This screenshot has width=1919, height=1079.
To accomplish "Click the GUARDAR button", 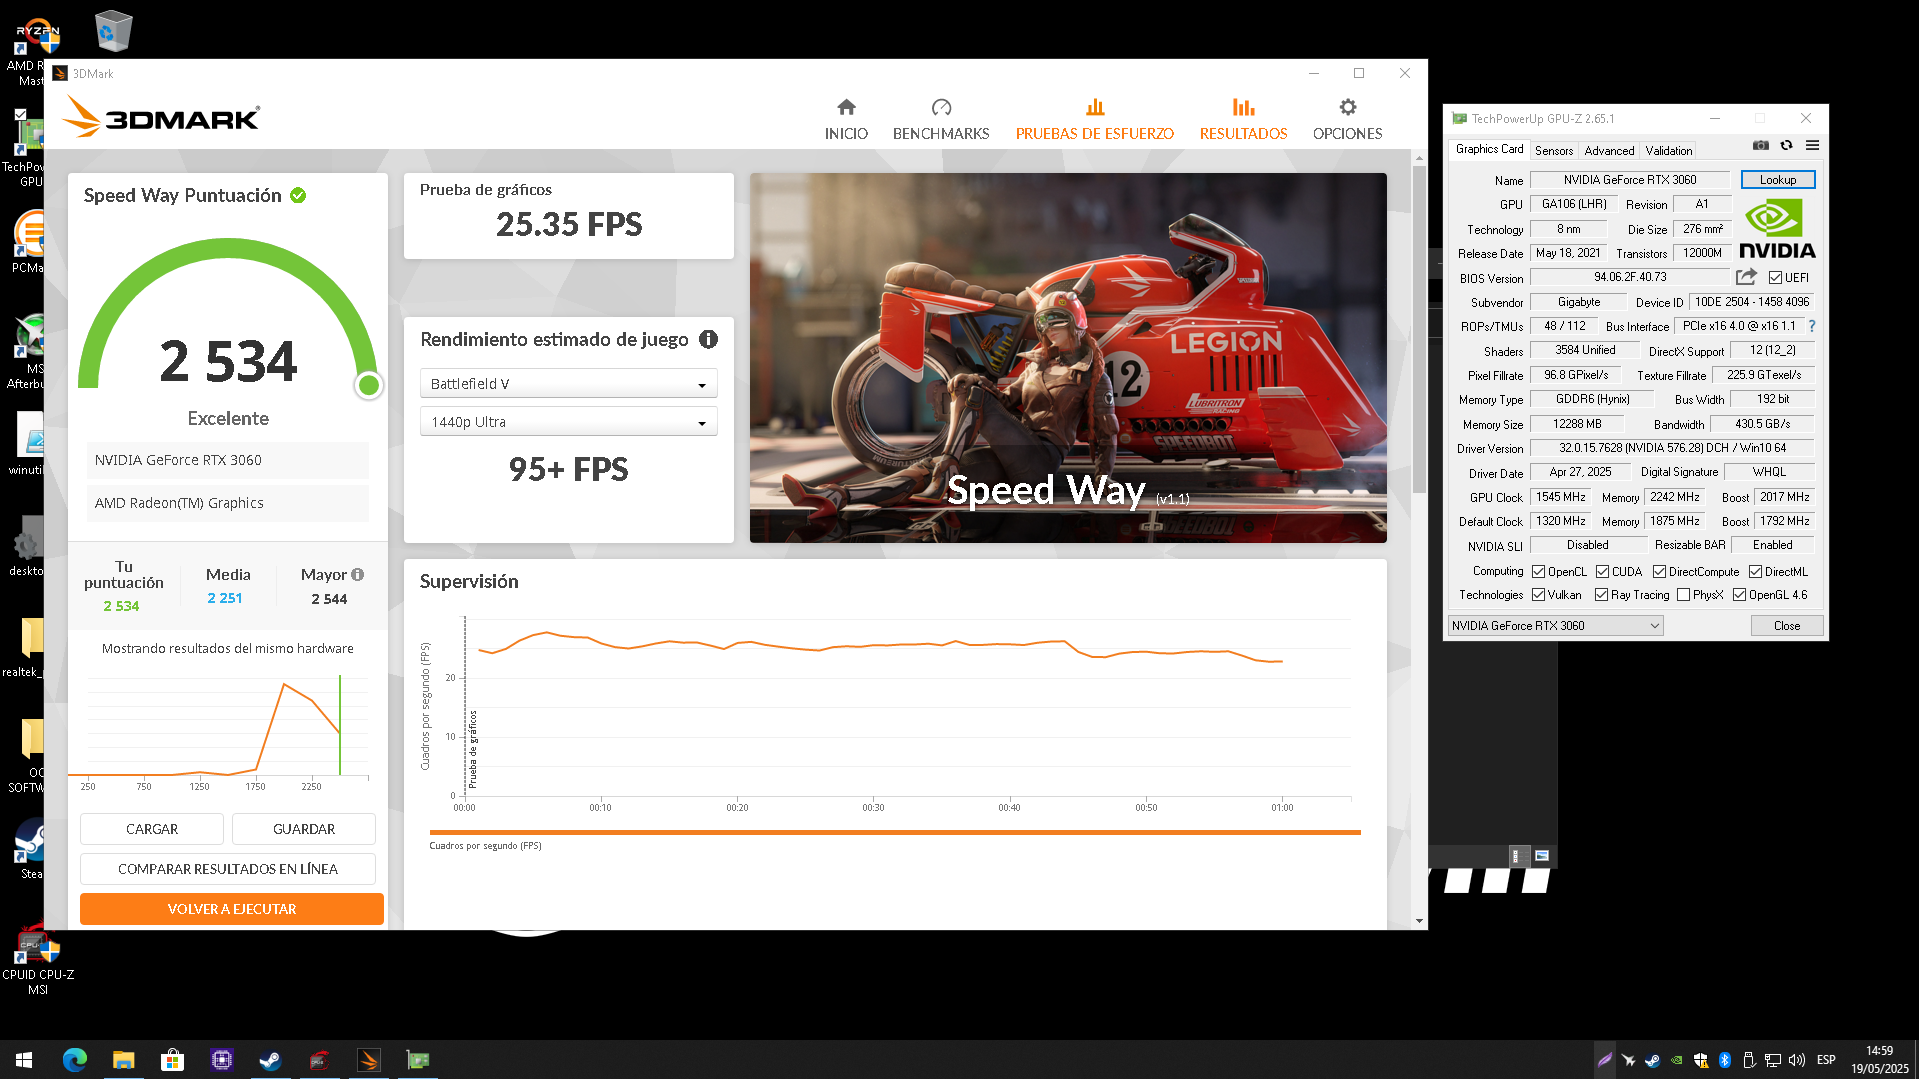I will 304,829.
